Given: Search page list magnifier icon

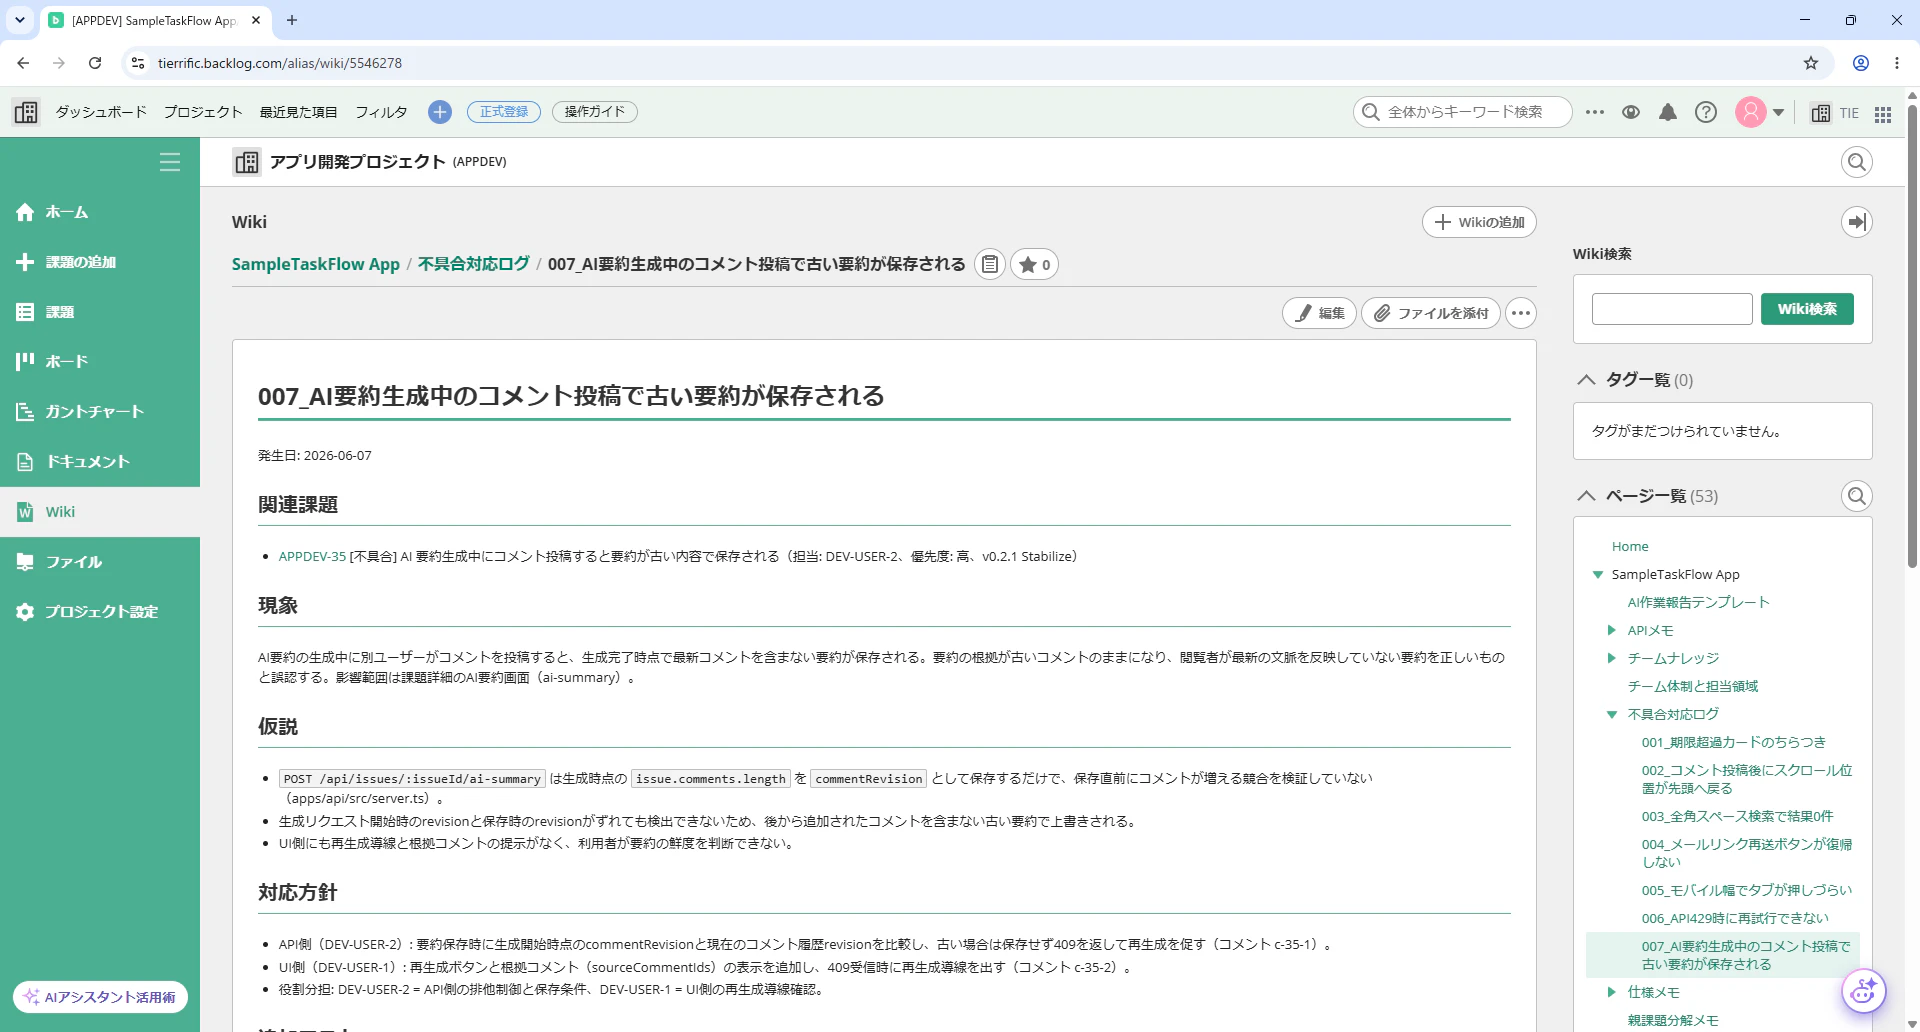Looking at the screenshot, I should pyautogui.click(x=1857, y=496).
